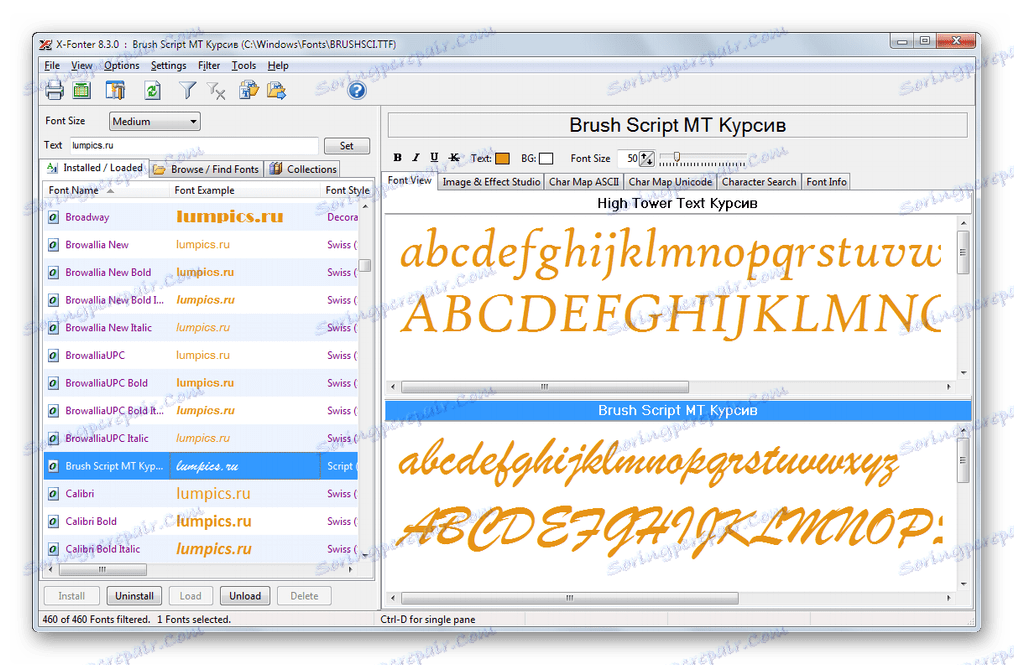
Task: Open the Help menu
Action: pos(278,65)
